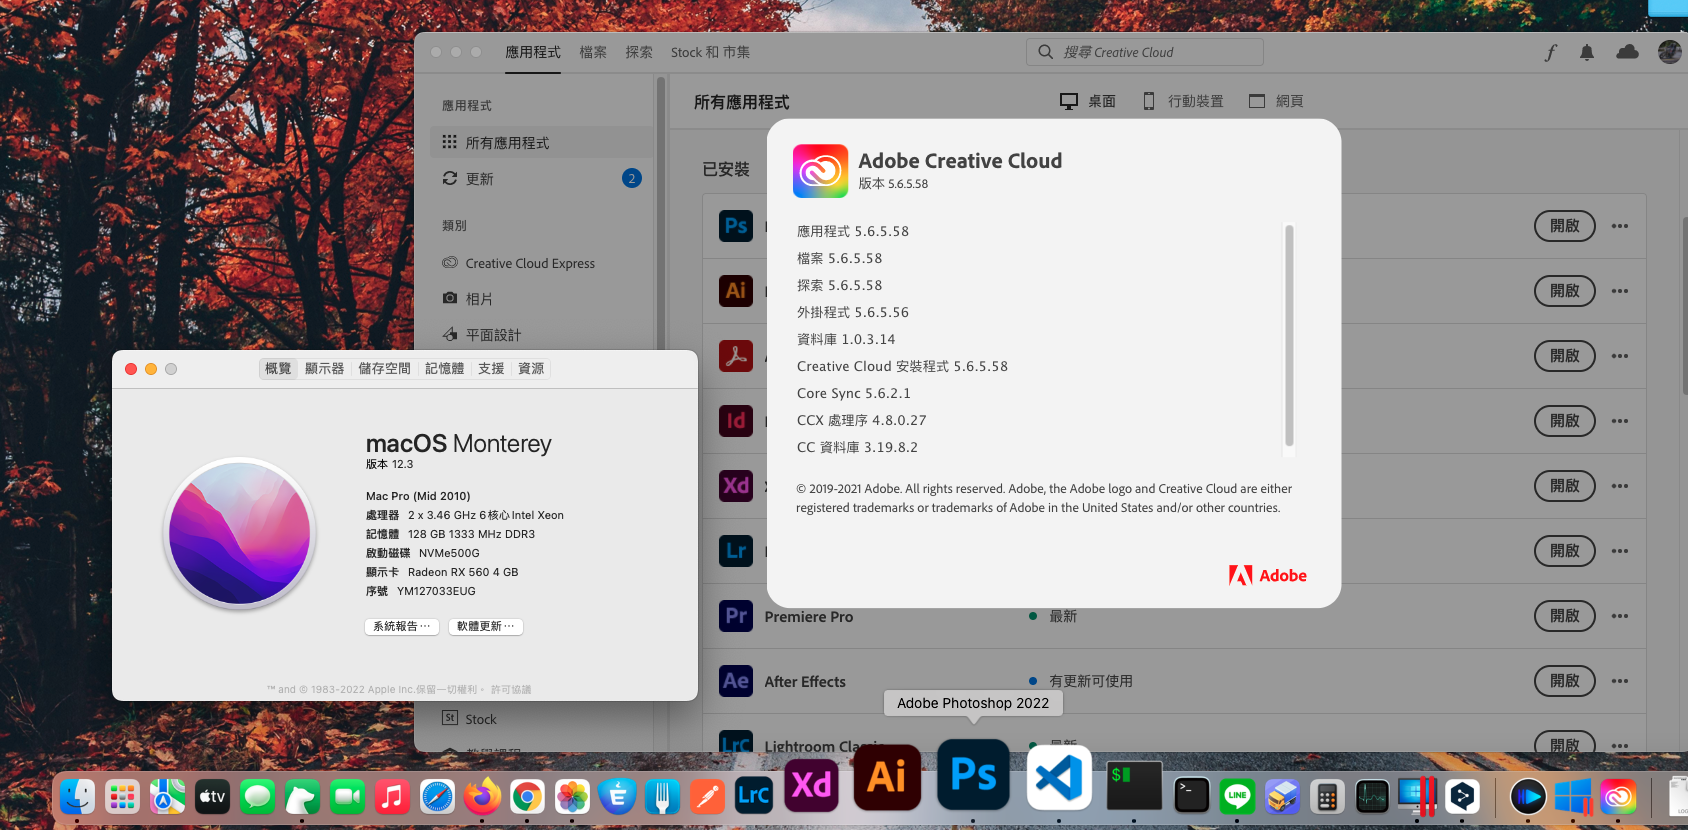Open Messages app in the Dock

coord(257,796)
